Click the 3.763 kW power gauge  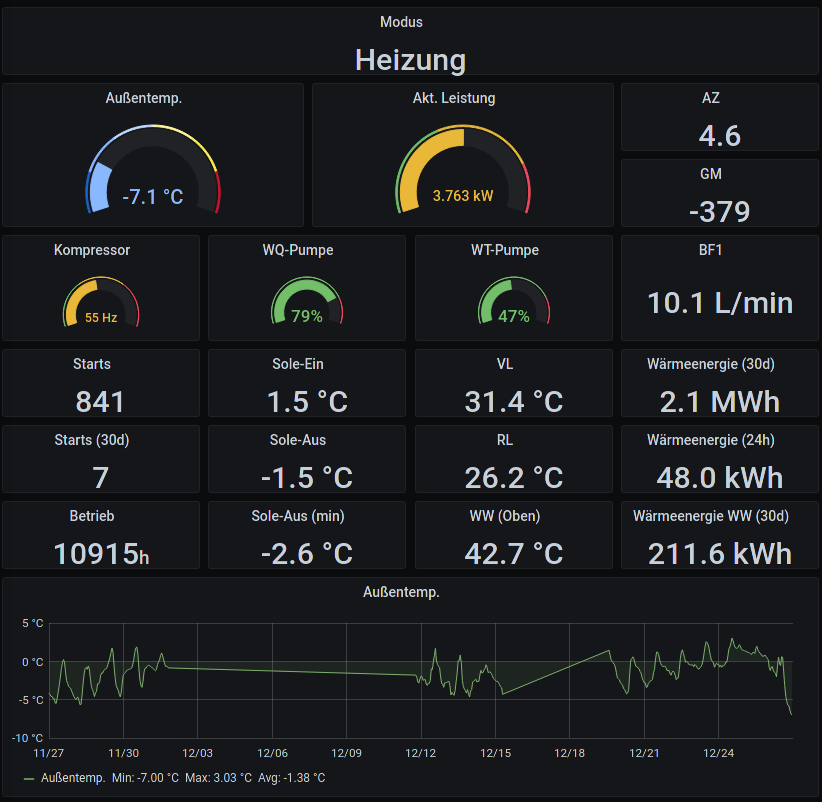pos(462,169)
